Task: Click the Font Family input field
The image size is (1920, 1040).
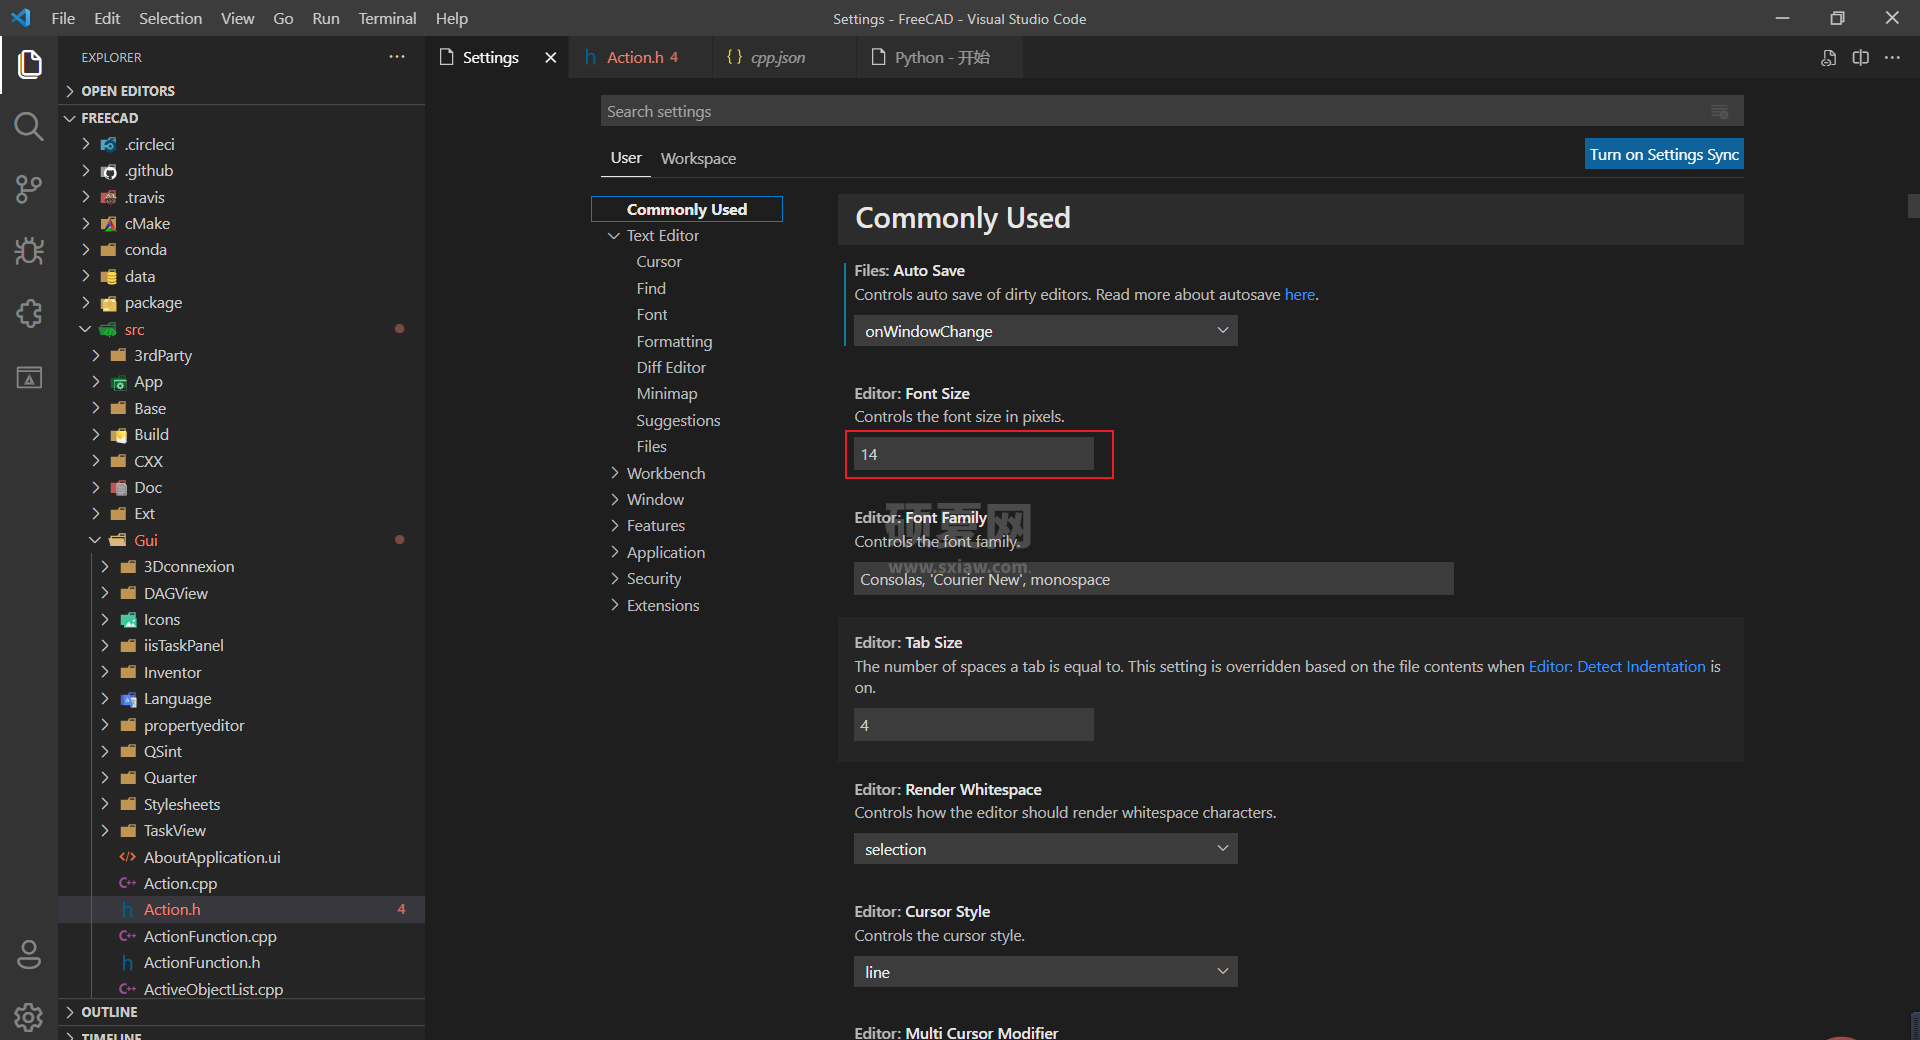Action: click(1154, 579)
